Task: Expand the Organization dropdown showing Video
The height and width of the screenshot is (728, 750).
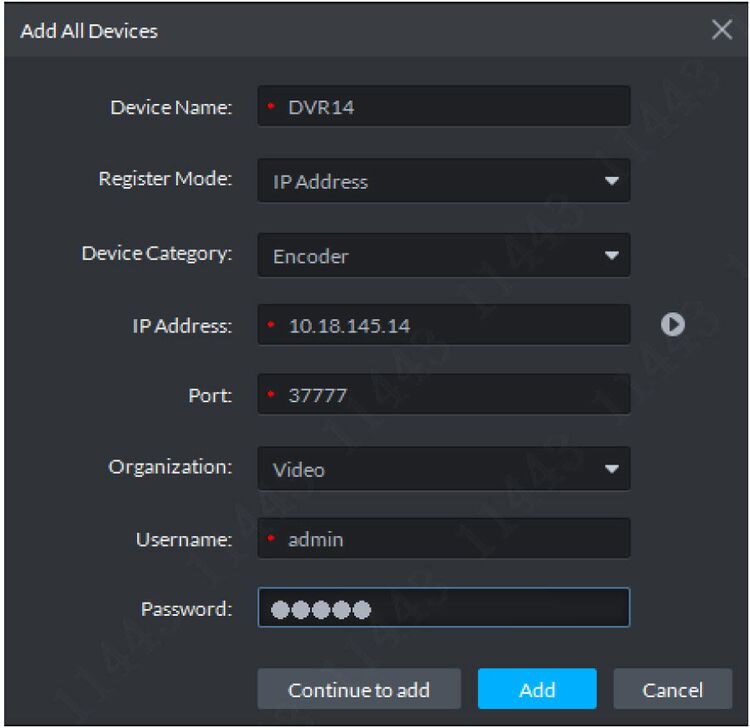Action: 611,468
